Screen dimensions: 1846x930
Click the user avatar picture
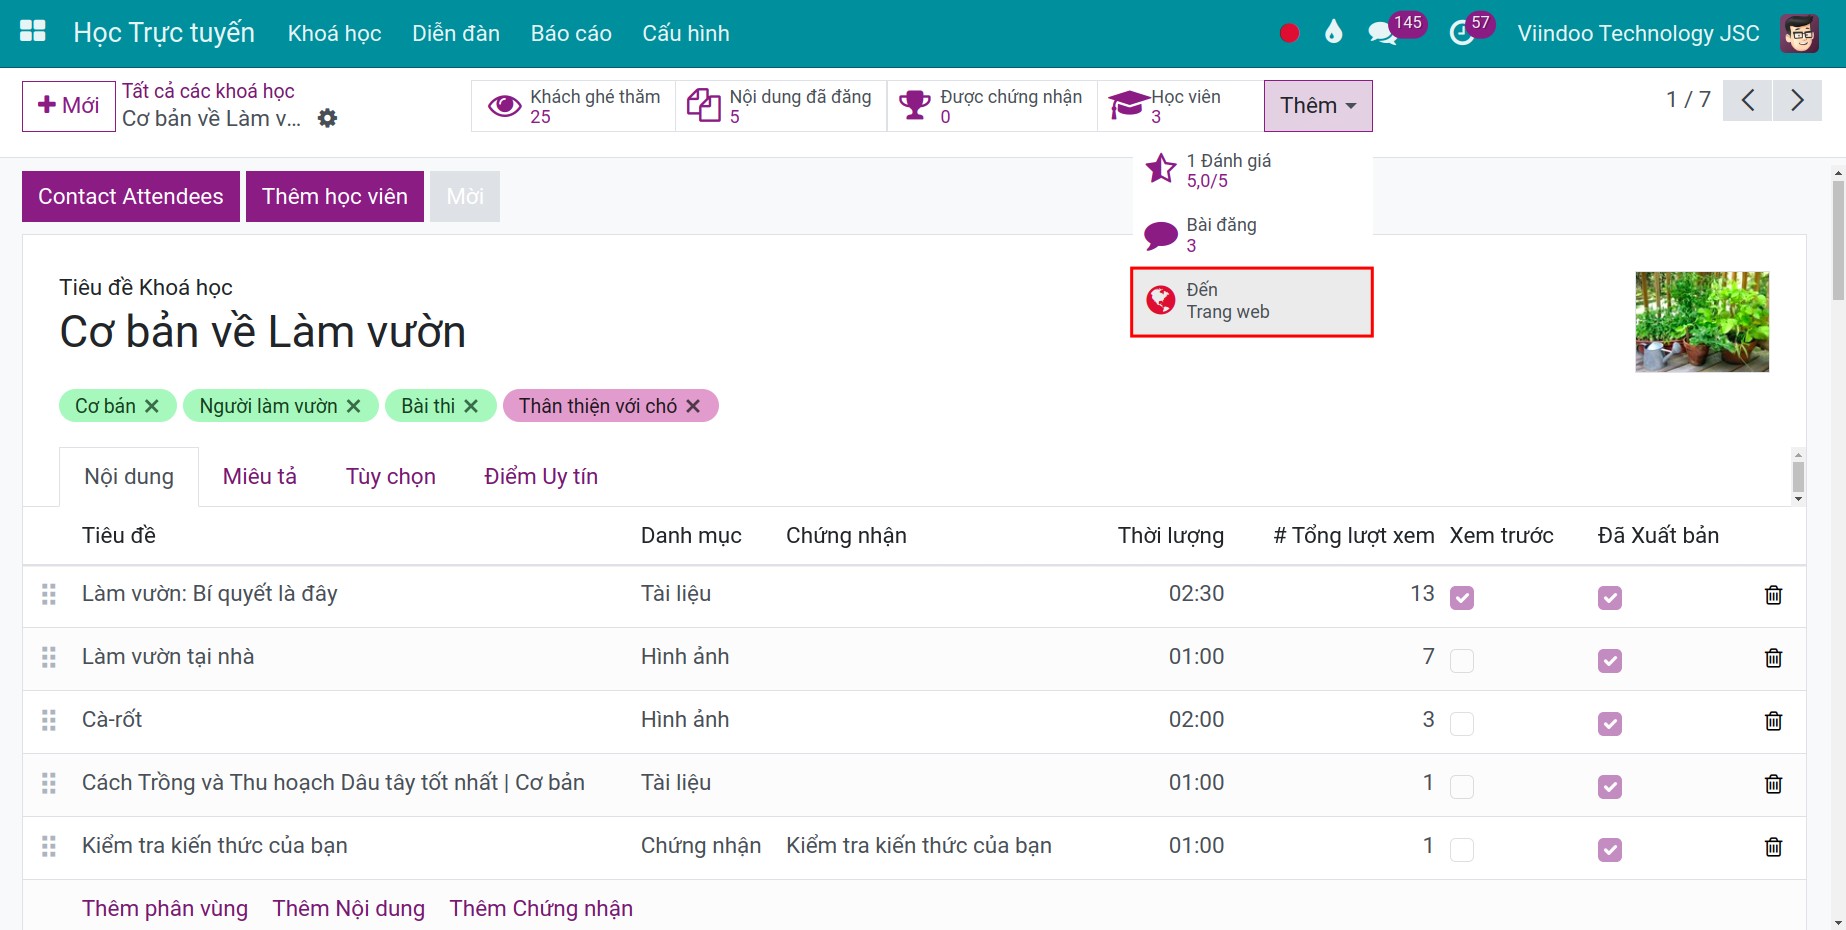[1799, 33]
